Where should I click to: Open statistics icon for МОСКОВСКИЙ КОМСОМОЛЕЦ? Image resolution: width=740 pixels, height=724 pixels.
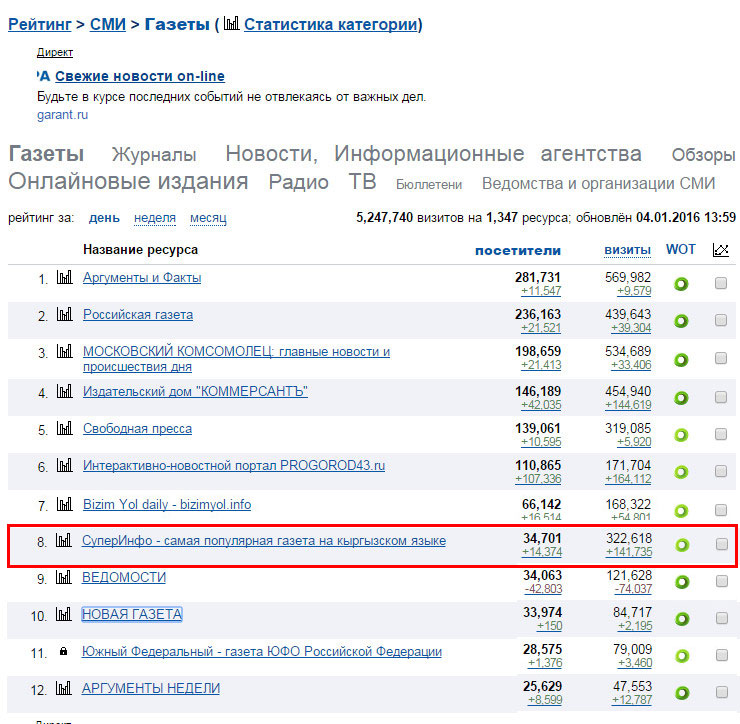click(x=64, y=351)
